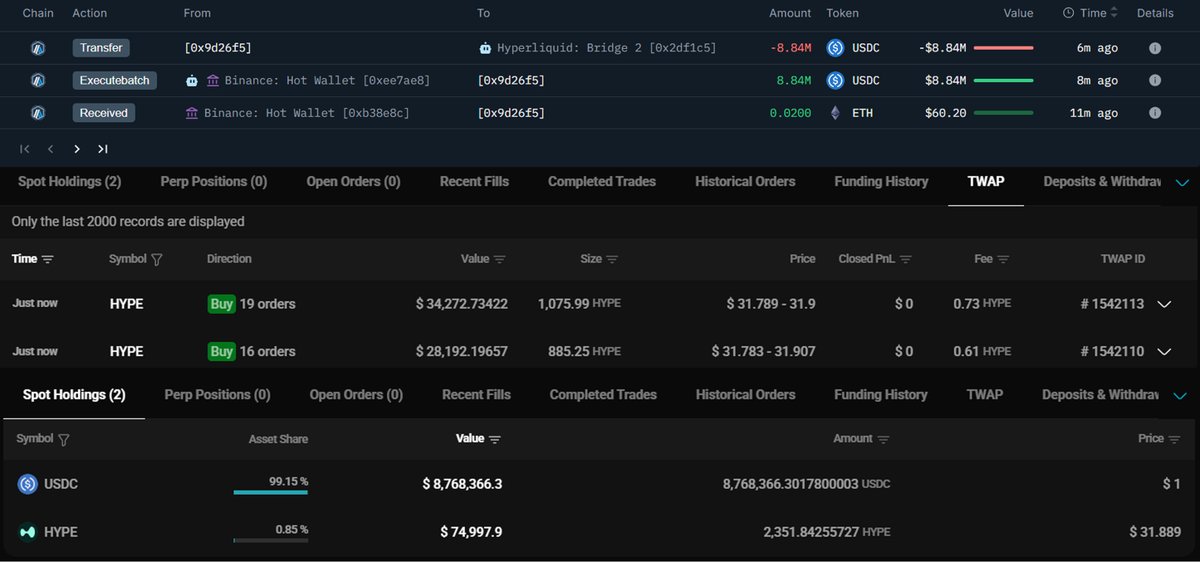This screenshot has height=562, width=1200.
Task: Go to next page arrow
Action: (77, 149)
